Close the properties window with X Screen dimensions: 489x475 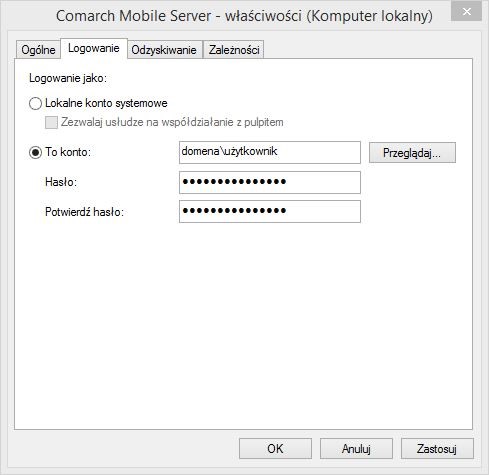coord(467,12)
